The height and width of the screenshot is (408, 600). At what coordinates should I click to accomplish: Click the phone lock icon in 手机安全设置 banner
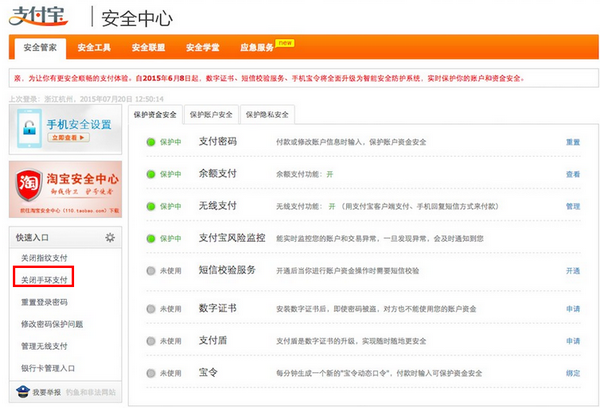point(30,128)
